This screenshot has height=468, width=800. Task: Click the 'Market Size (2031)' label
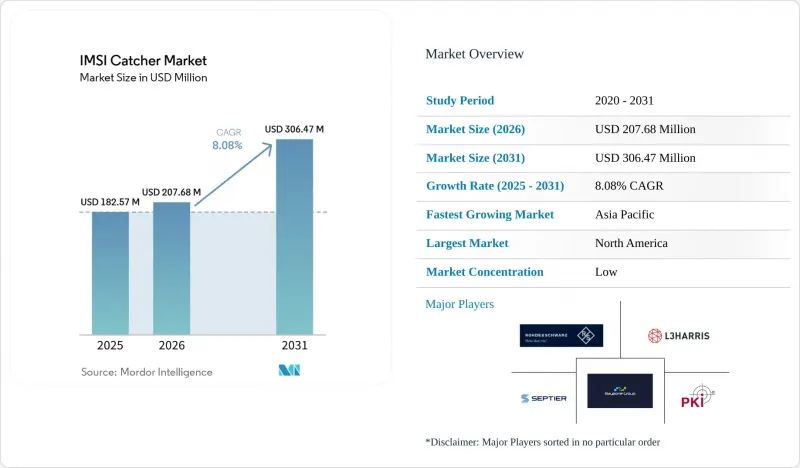coord(476,158)
